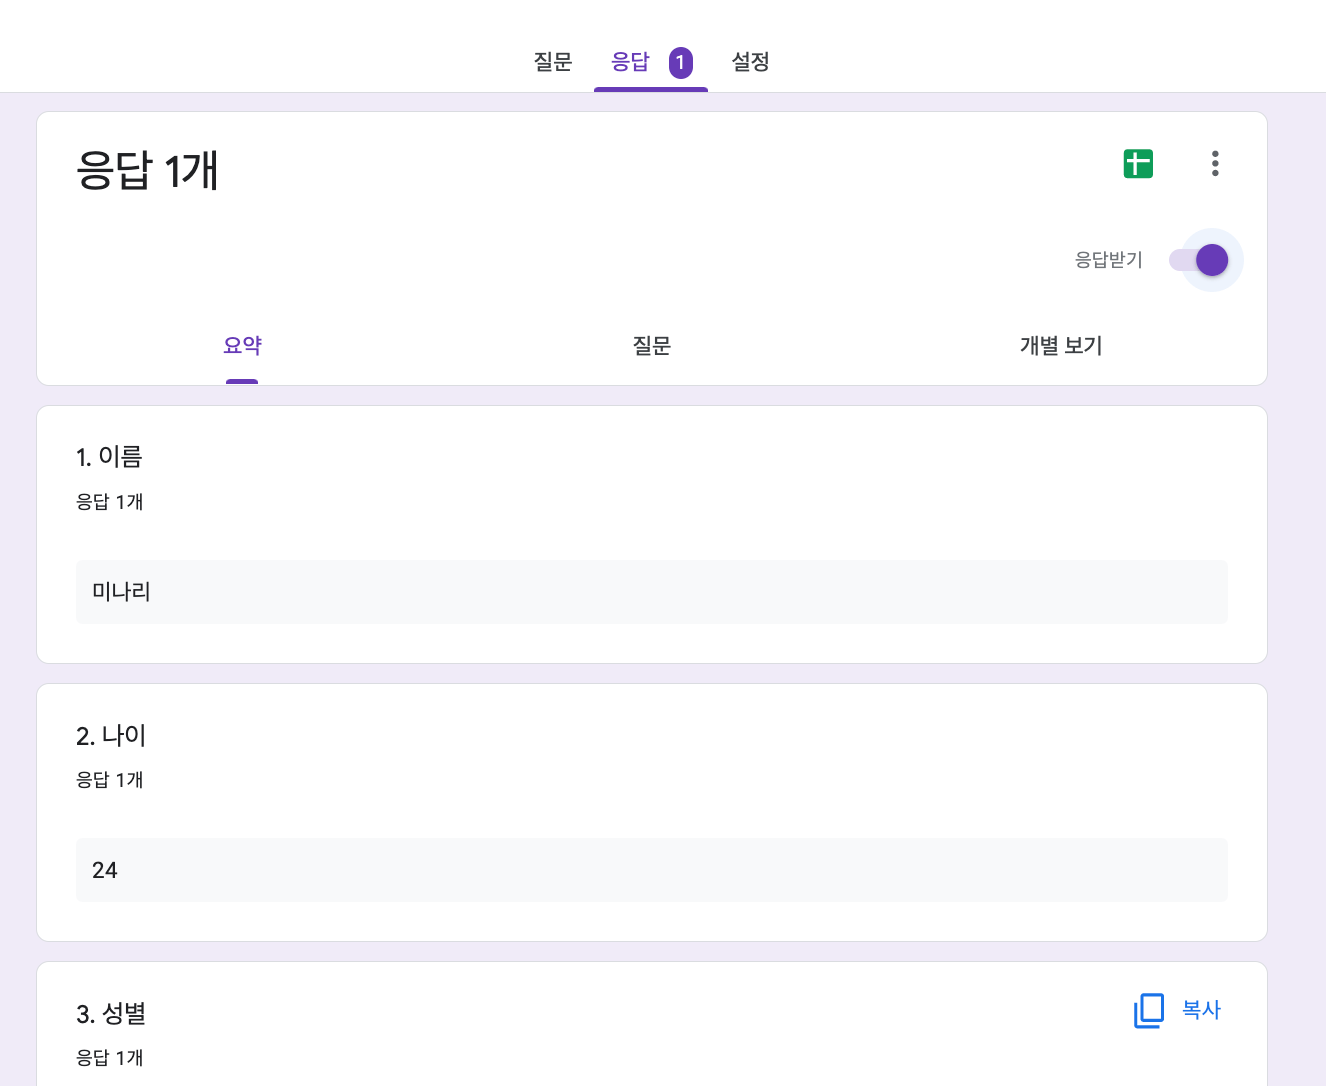Select question 2. 나이 heading
This screenshot has height=1086, width=1326.
[x=110, y=735]
